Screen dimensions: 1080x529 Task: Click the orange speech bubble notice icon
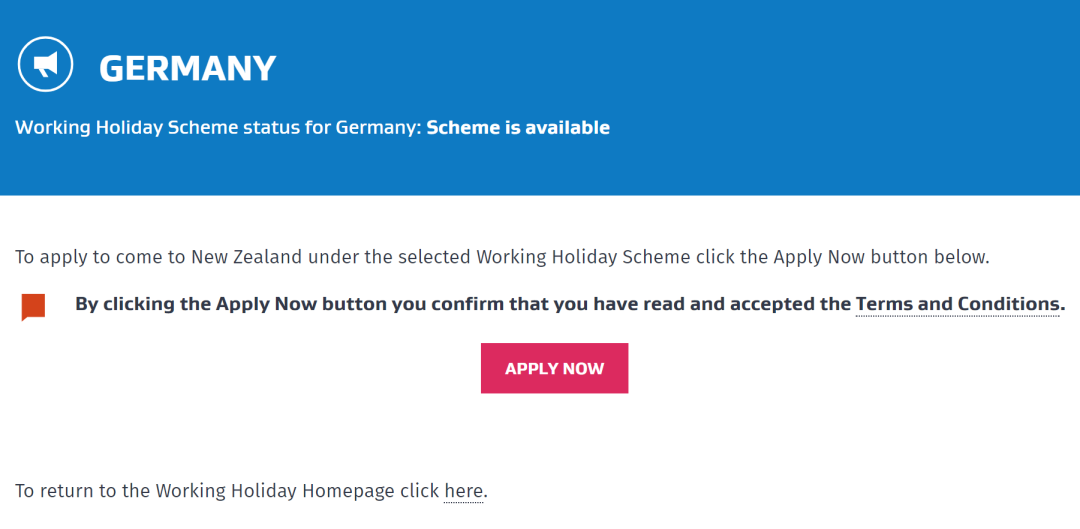33,307
